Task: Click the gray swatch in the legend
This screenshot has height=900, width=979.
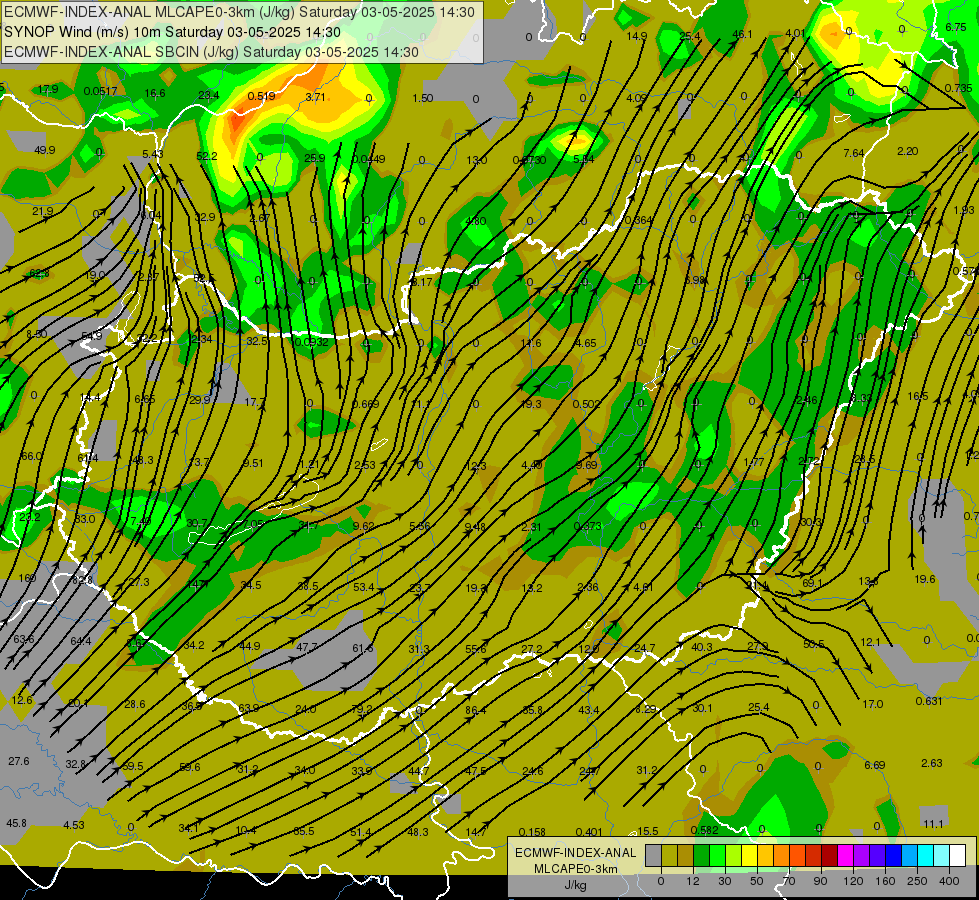Action: 653,855
